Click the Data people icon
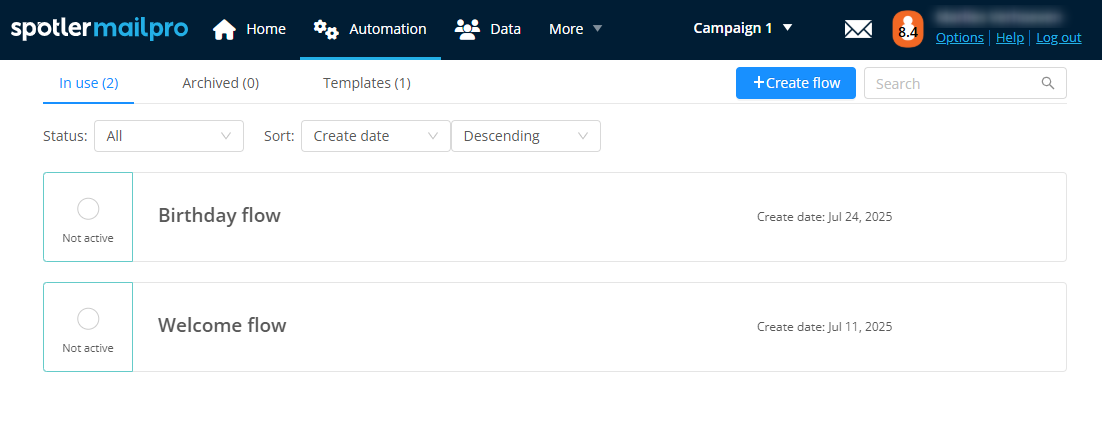The height and width of the screenshot is (442, 1102). [x=467, y=29]
